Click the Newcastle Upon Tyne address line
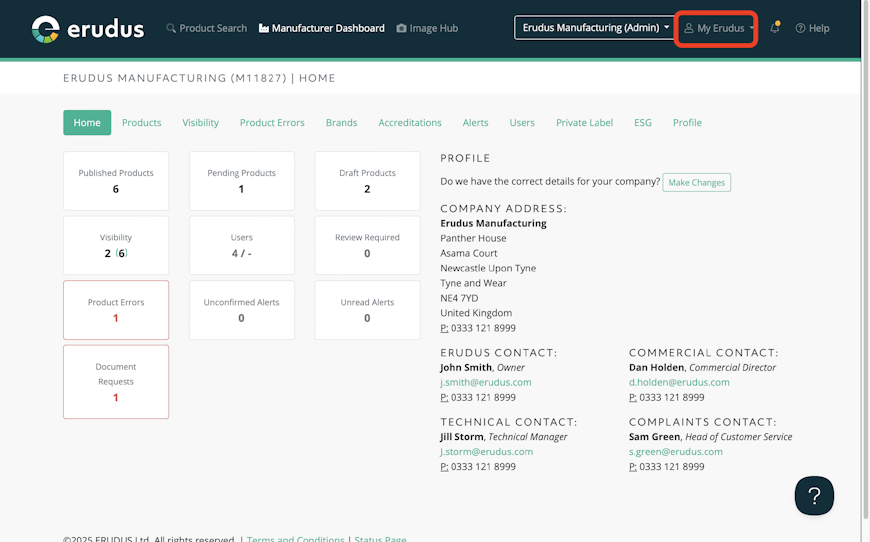Viewport: 870px width, 542px height. pyautogui.click(x=488, y=268)
